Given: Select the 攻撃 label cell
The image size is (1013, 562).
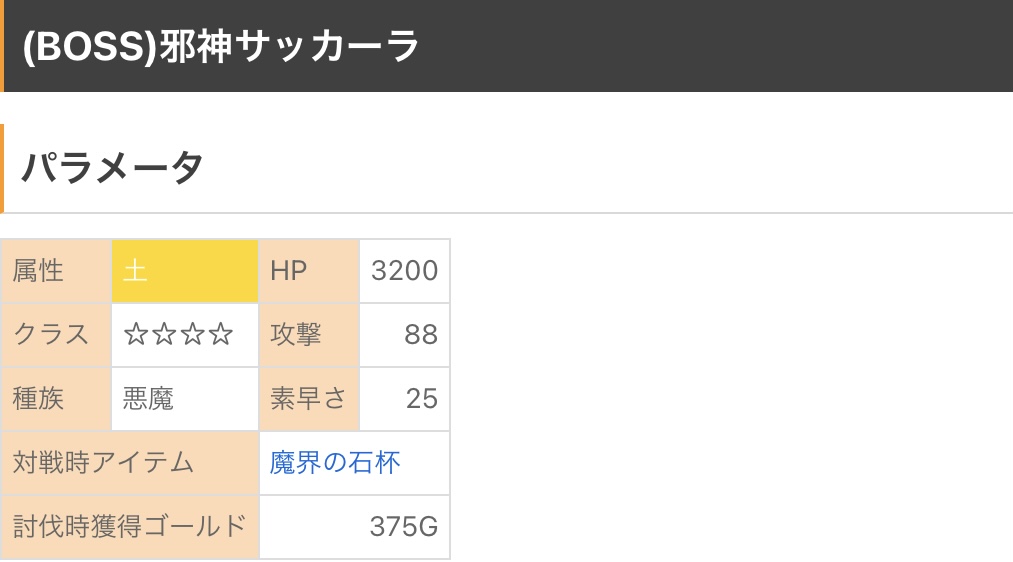Looking at the screenshot, I should click(x=308, y=335).
